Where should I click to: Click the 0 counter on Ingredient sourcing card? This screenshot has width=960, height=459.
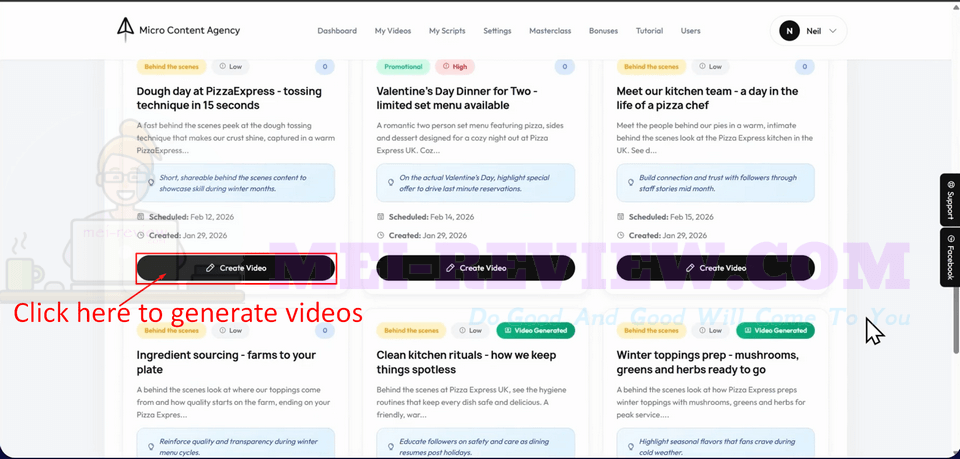[x=324, y=330]
